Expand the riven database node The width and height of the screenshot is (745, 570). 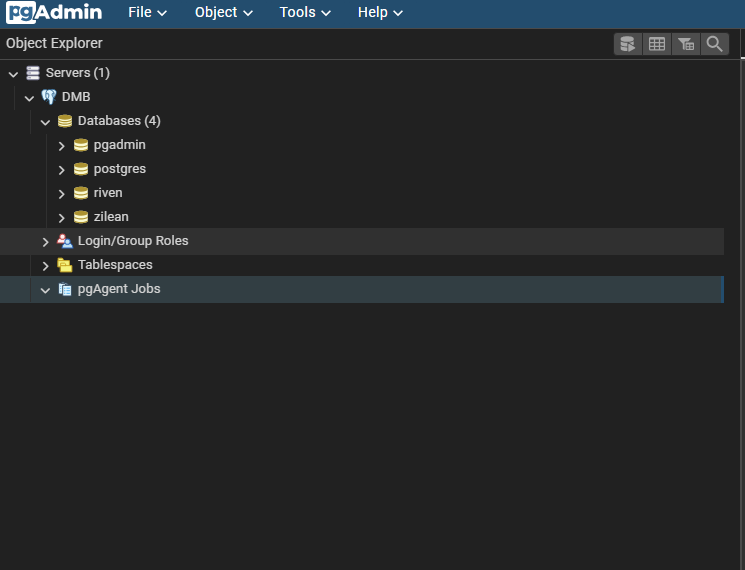[61, 194]
